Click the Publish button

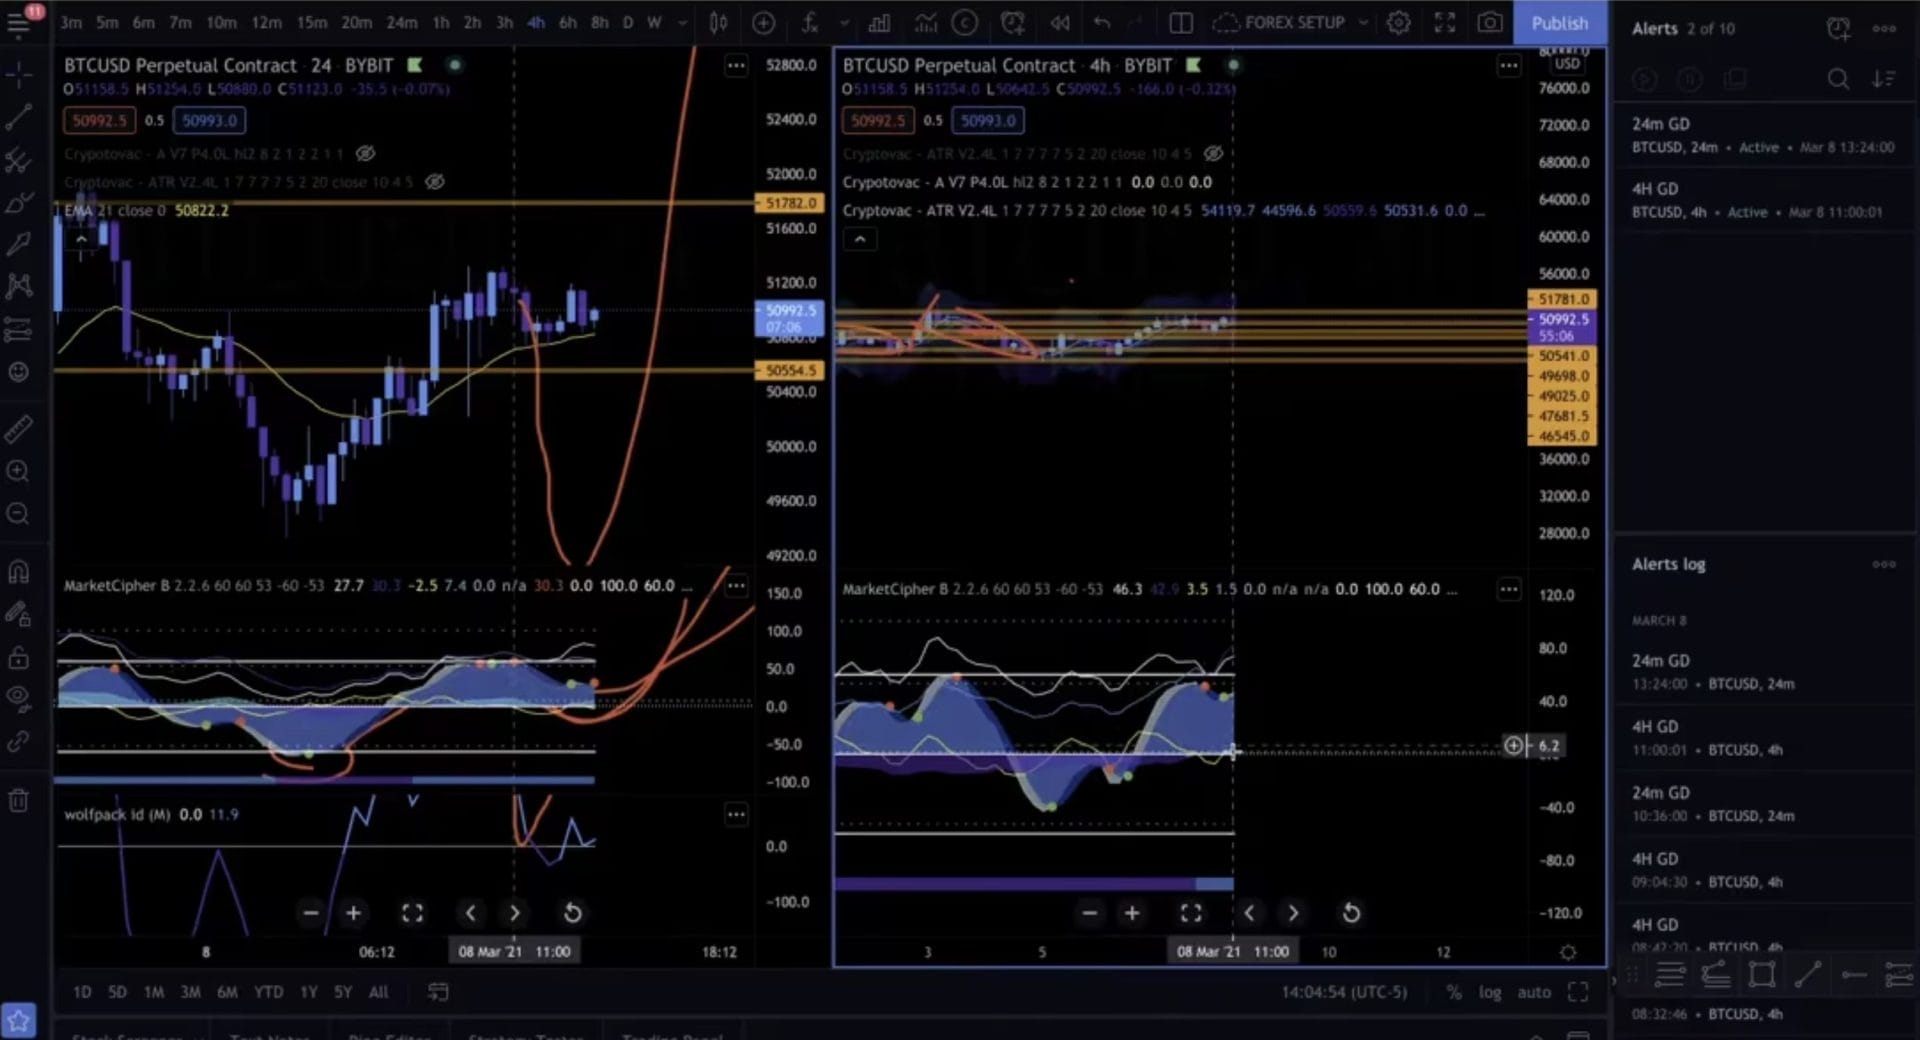click(1560, 22)
